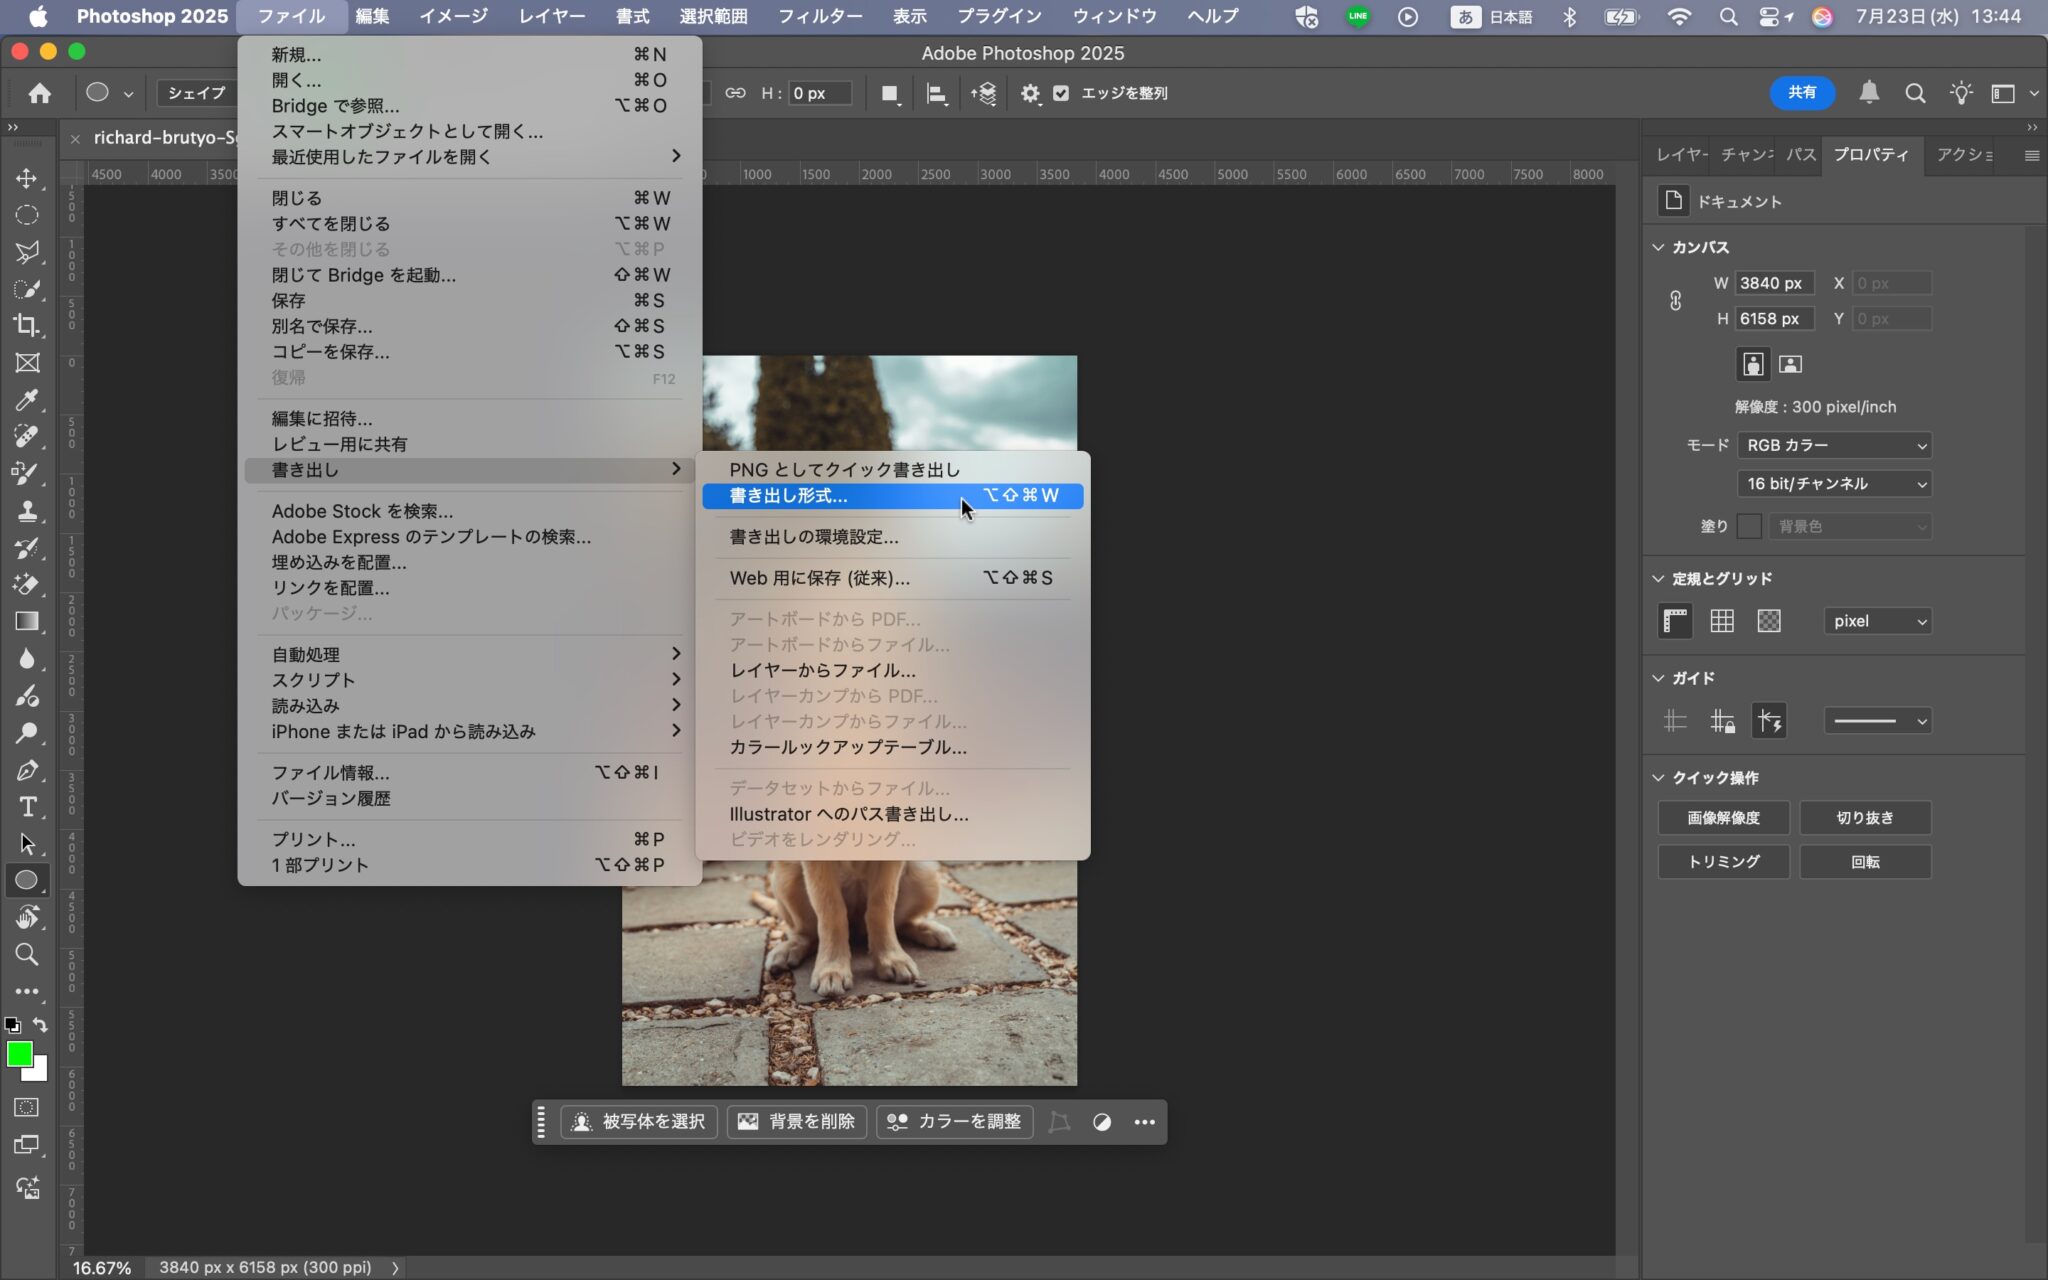2048x1280 pixels.
Task: Click 背景を削除 in the contextual taskbar
Action: coord(796,1121)
